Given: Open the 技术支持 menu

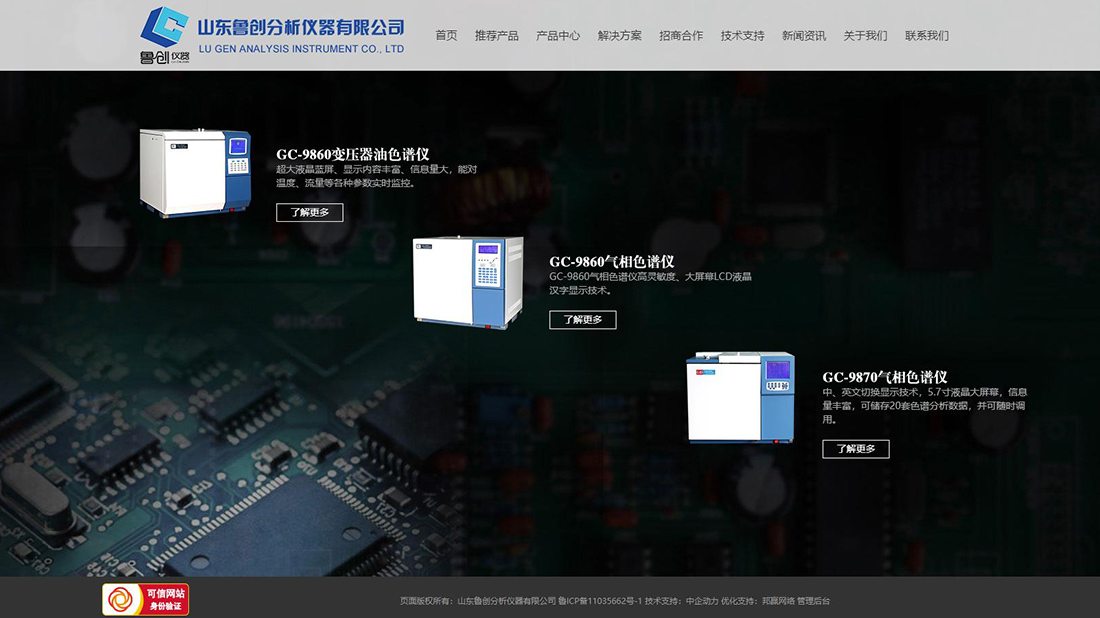Looking at the screenshot, I should coord(740,35).
